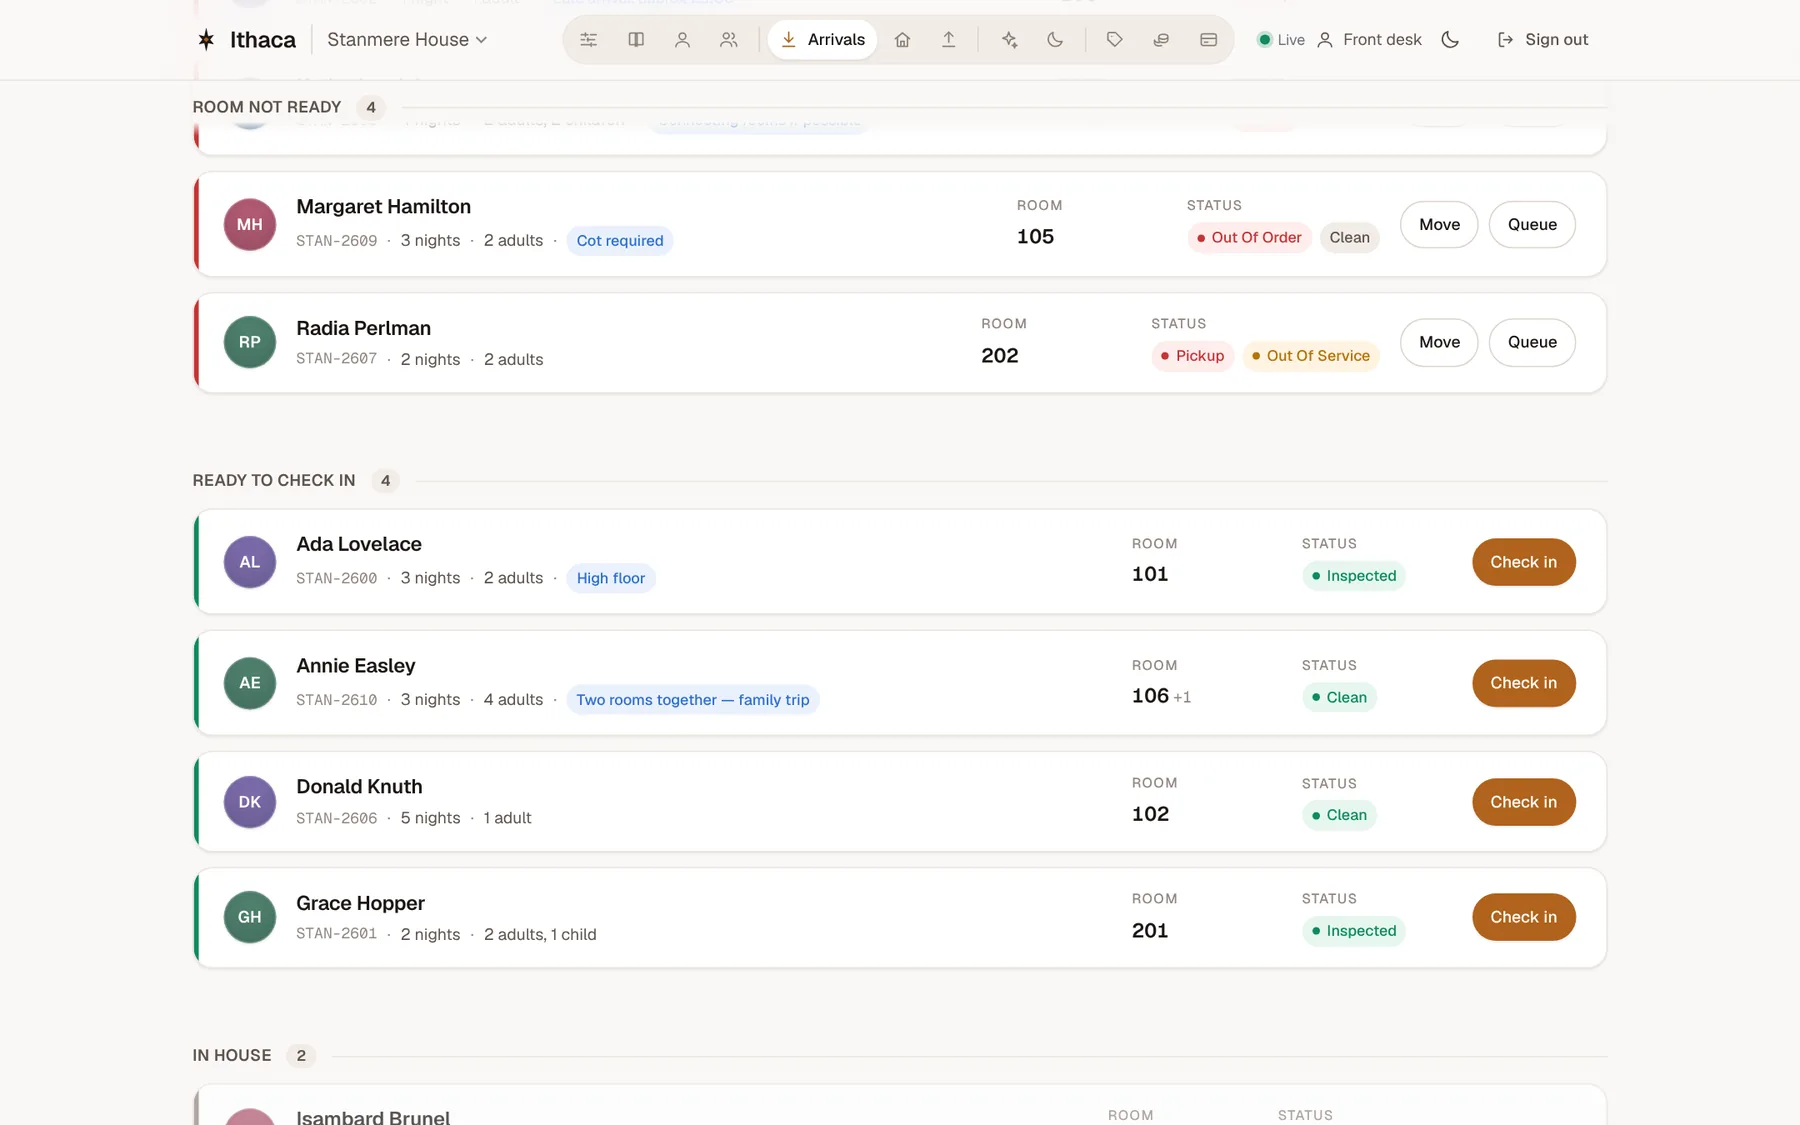Image resolution: width=1800 pixels, height=1125 pixels.
Task: Open the Front desk user profile
Action: (1369, 40)
